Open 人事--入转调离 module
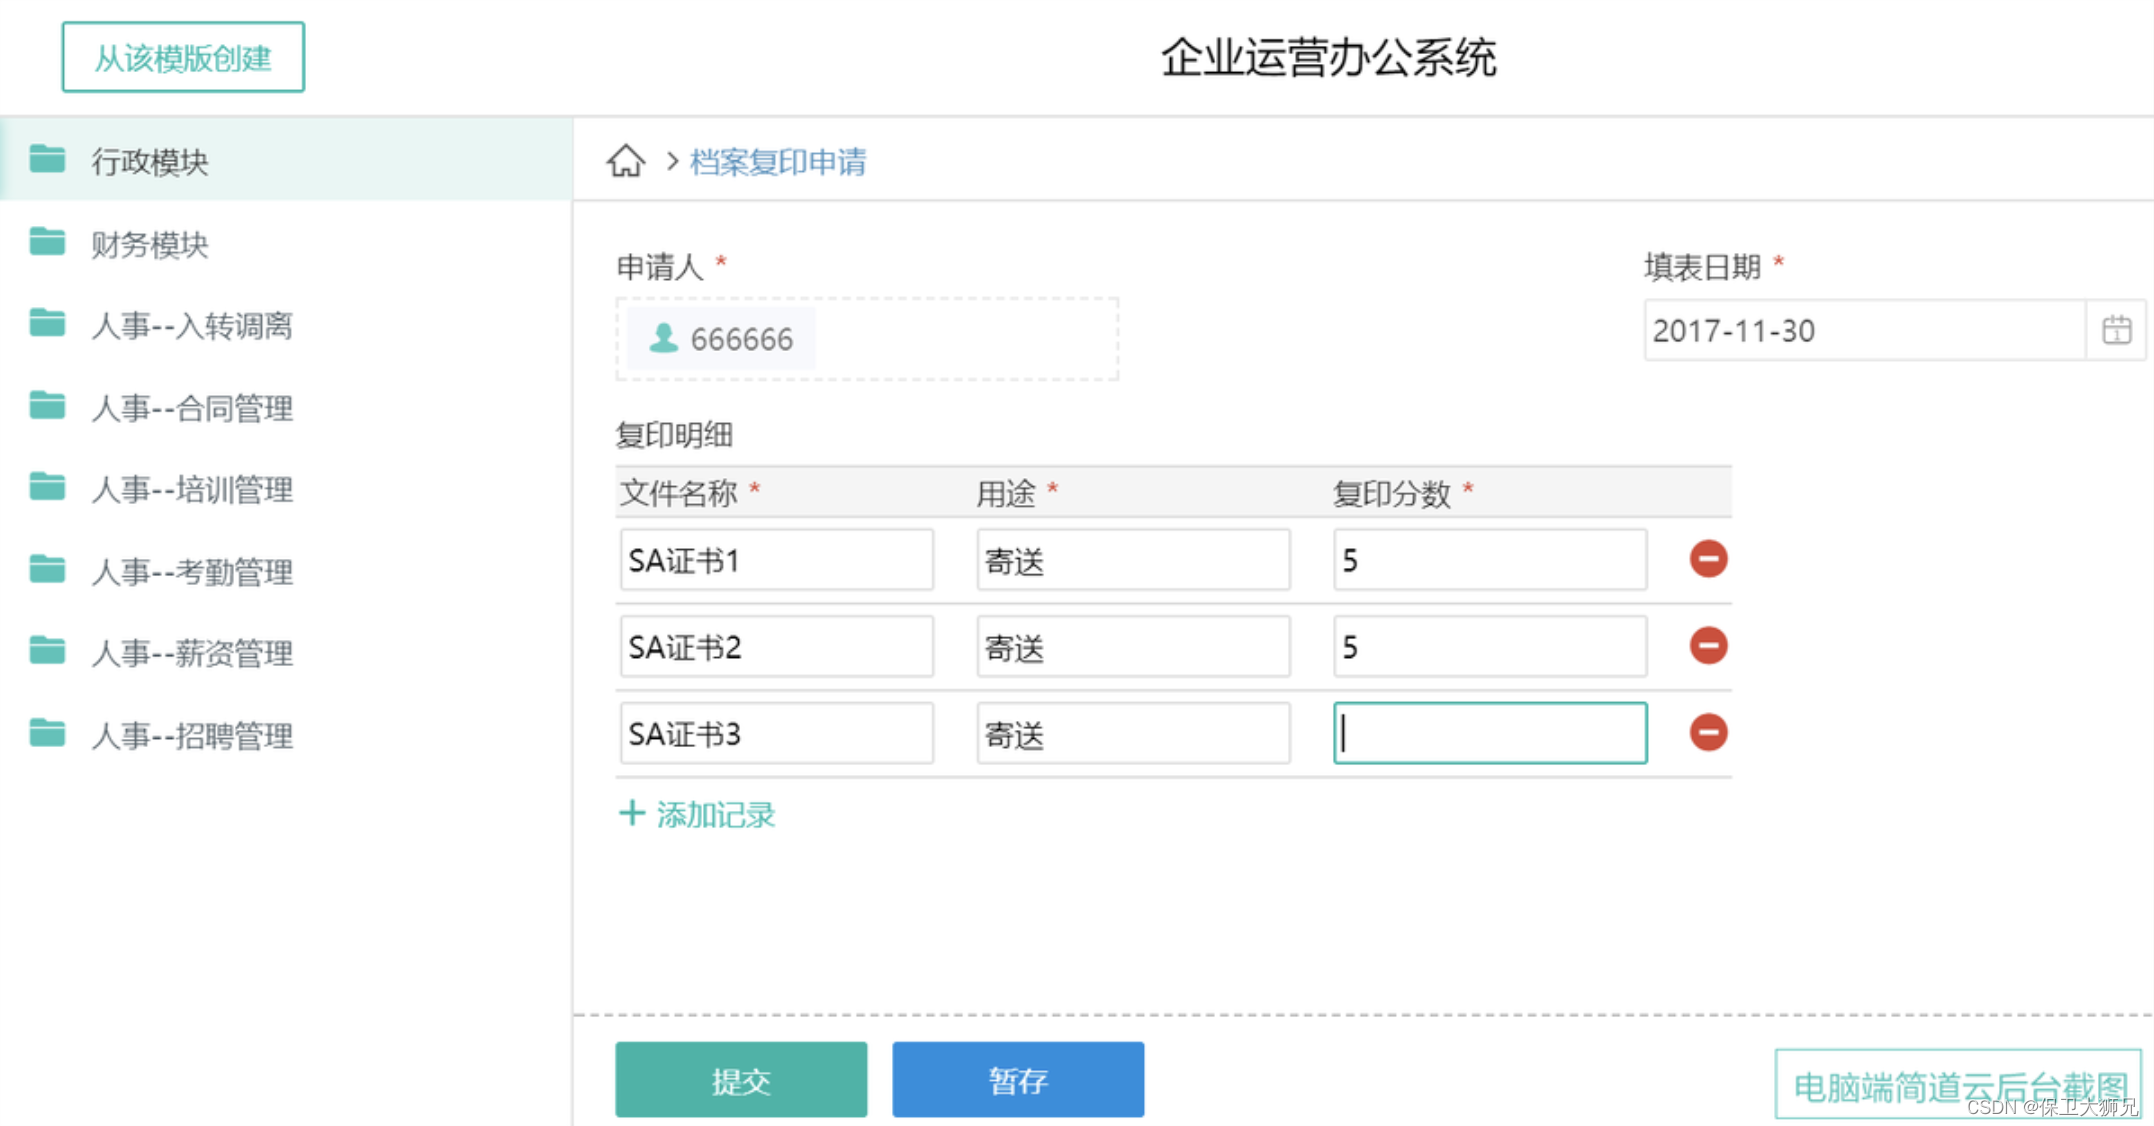This screenshot has width=2154, height=1126. point(191,326)
